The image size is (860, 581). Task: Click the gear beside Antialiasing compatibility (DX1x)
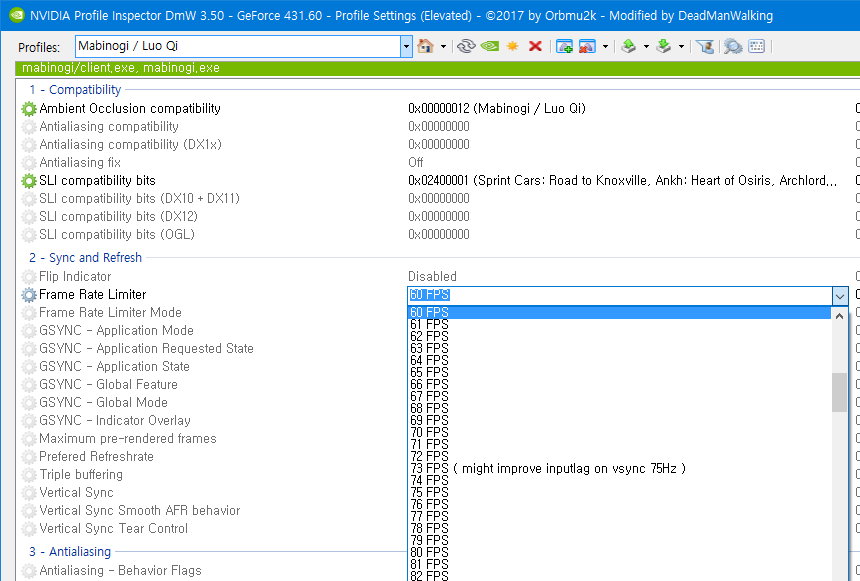click(x=29, y=145)
